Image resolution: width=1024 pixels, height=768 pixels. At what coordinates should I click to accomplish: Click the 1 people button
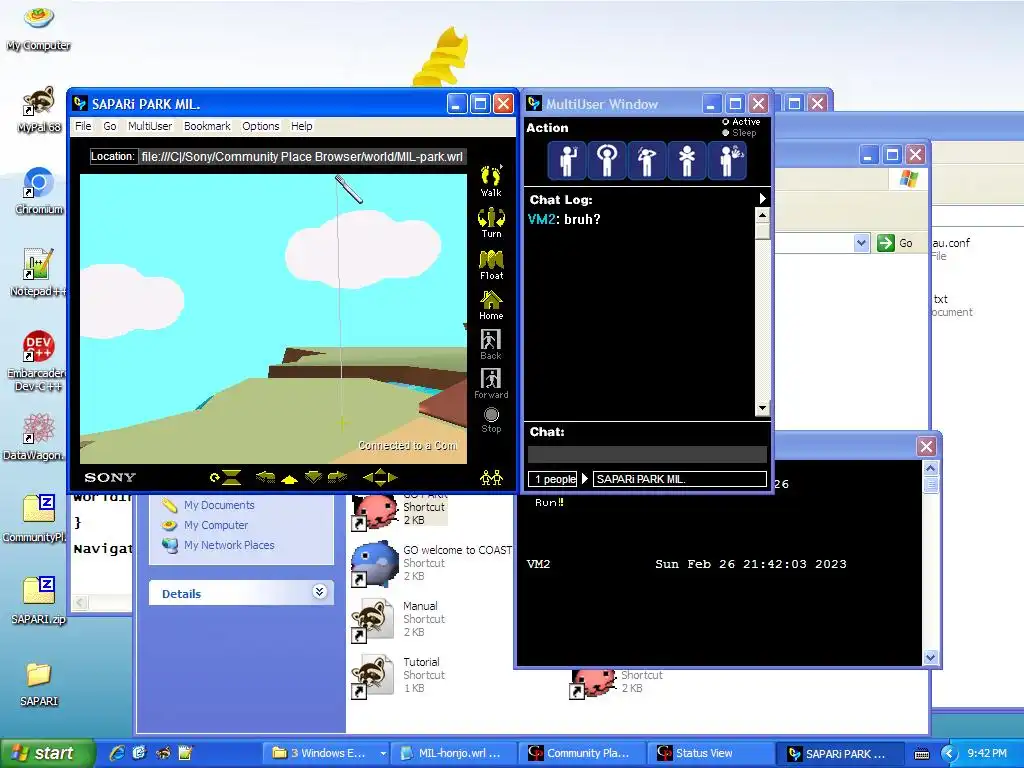pos(553,479)
